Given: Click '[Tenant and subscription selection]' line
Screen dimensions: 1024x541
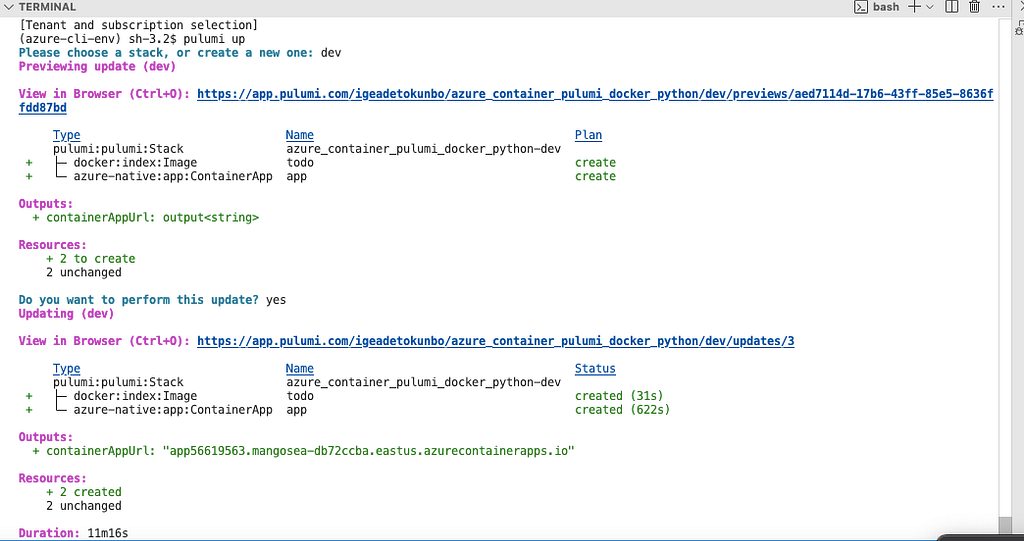Looking at the screenshot, I should (x=139, y=25).
